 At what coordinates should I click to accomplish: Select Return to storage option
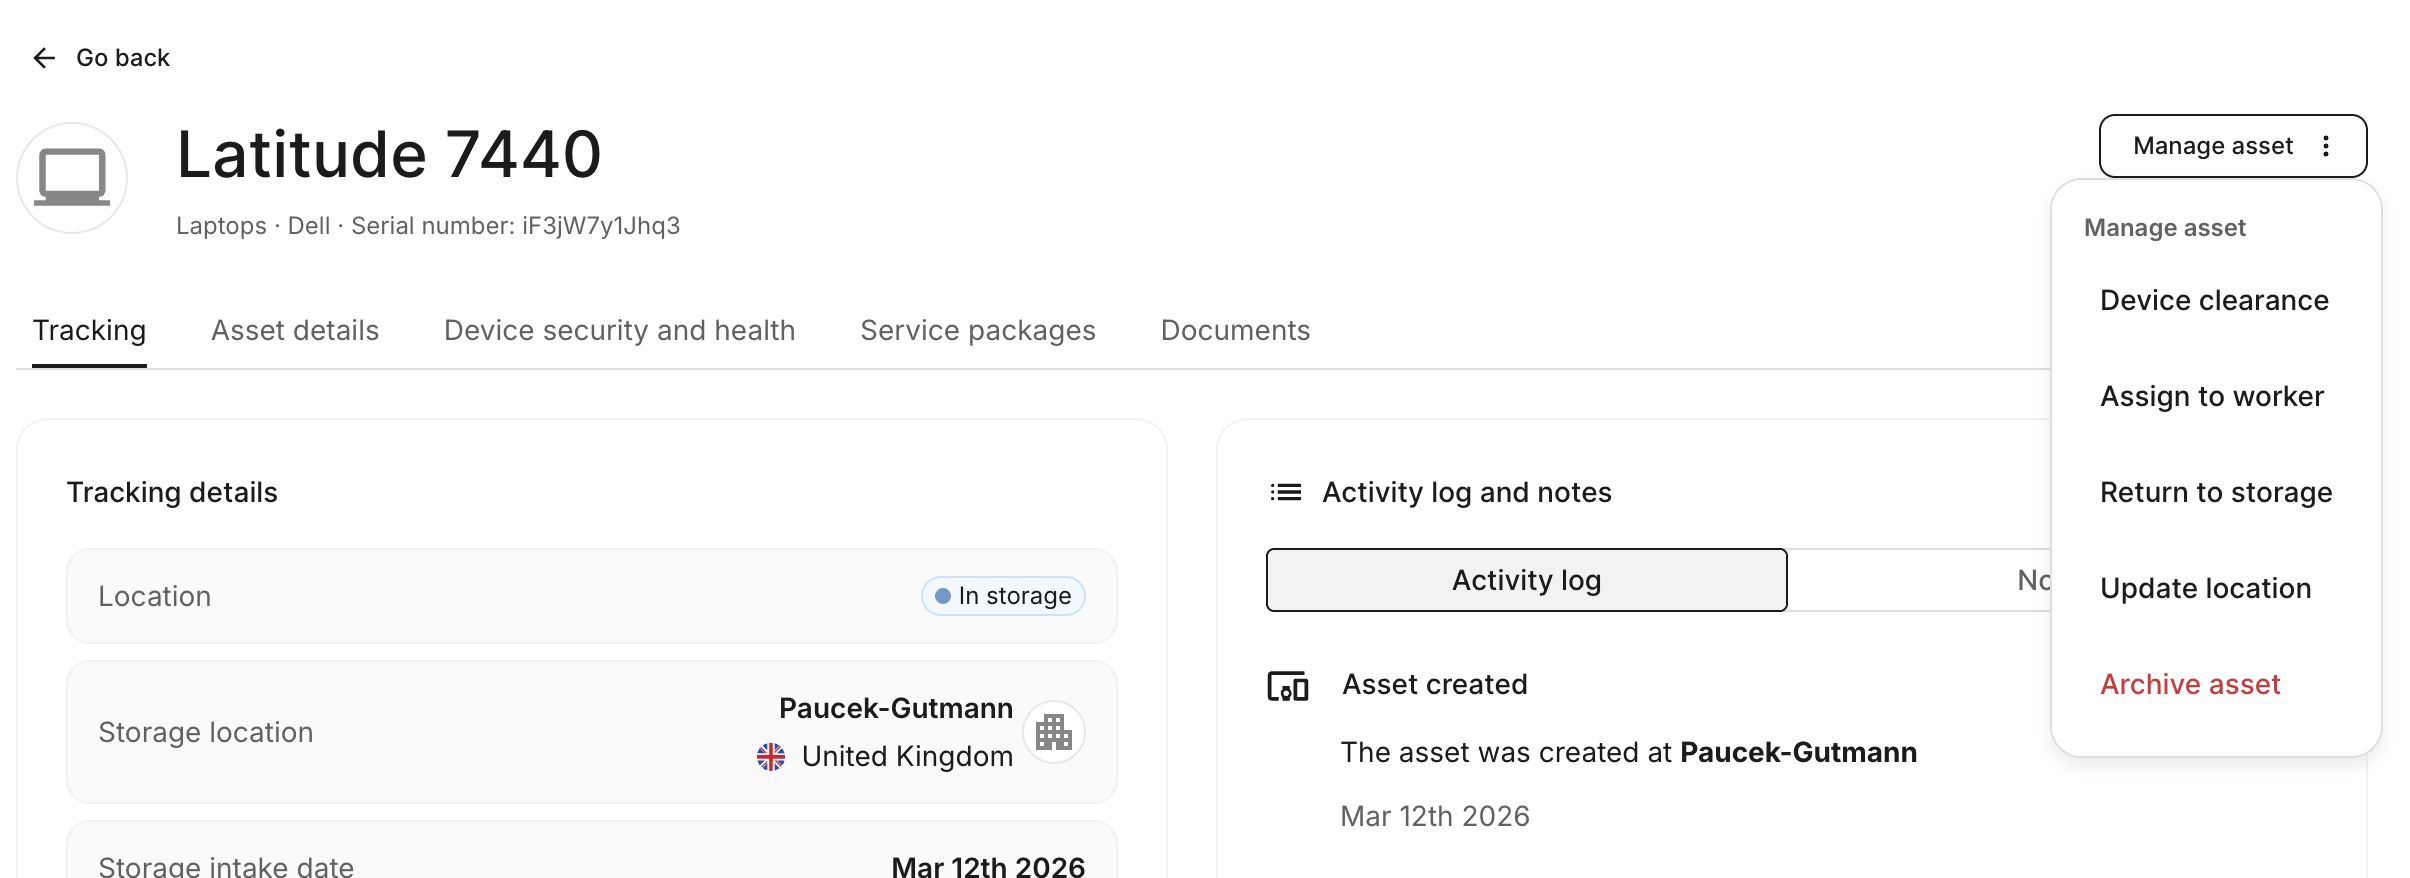pyautogui.click(x=2215, y=492)
